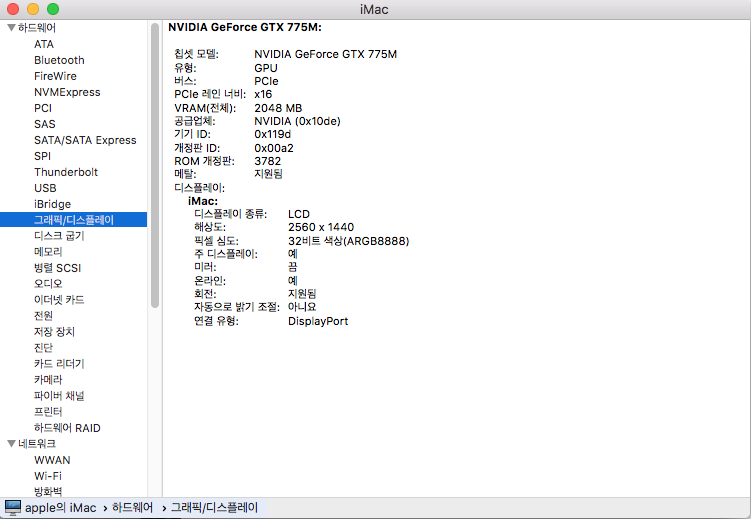
Task: Open 이더넷 카드 in sidebar
Action: tap(59, 300)
